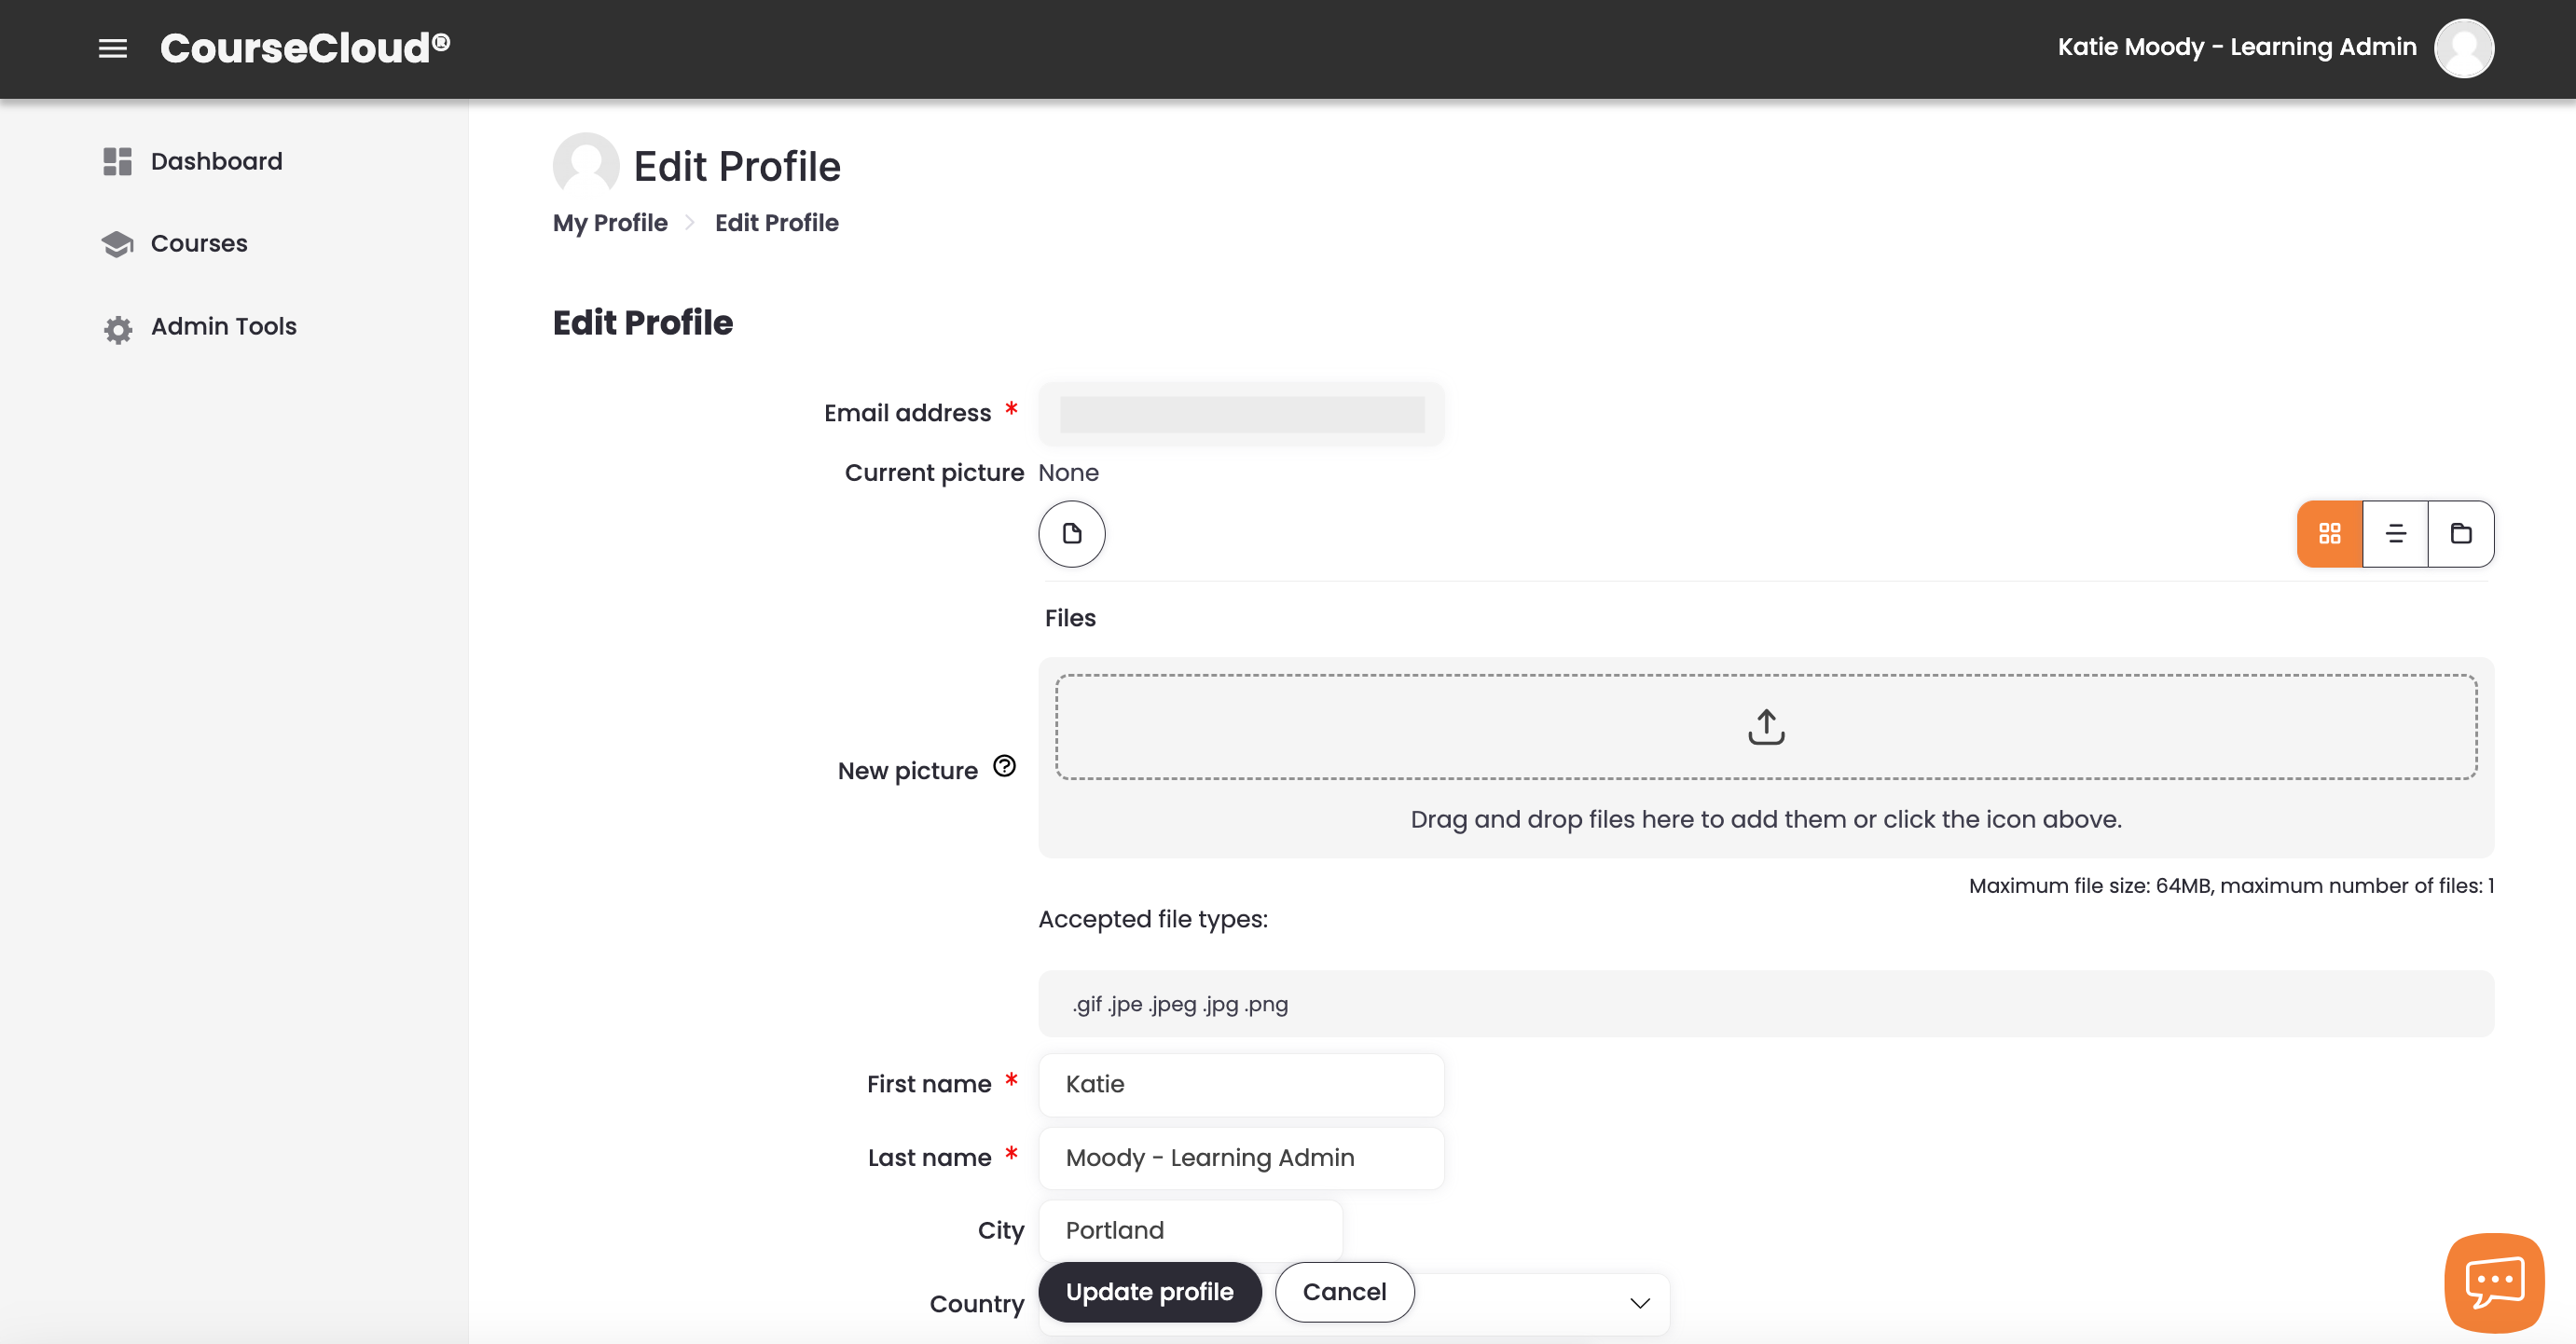Click the add file icon button
Screen dimensions: 2576x1344
click(1072, 533)
